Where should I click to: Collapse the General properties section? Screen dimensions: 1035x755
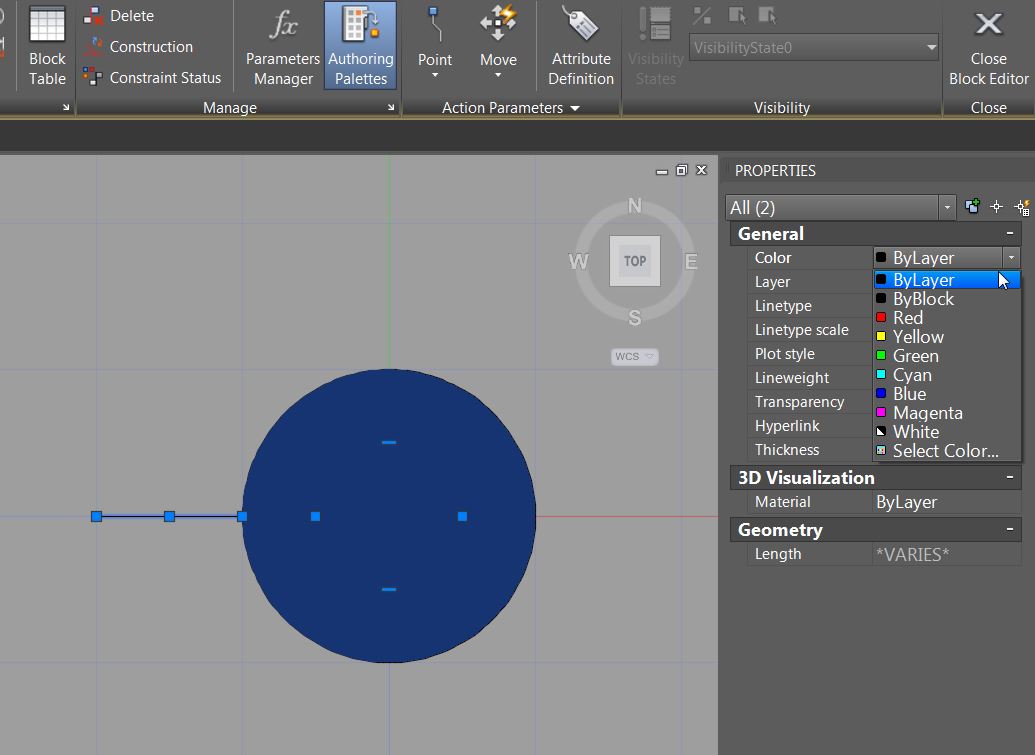[1010, 234]
